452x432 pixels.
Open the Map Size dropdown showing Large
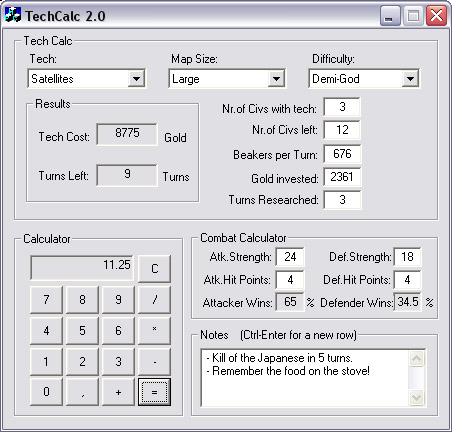[x=227, y=79]
